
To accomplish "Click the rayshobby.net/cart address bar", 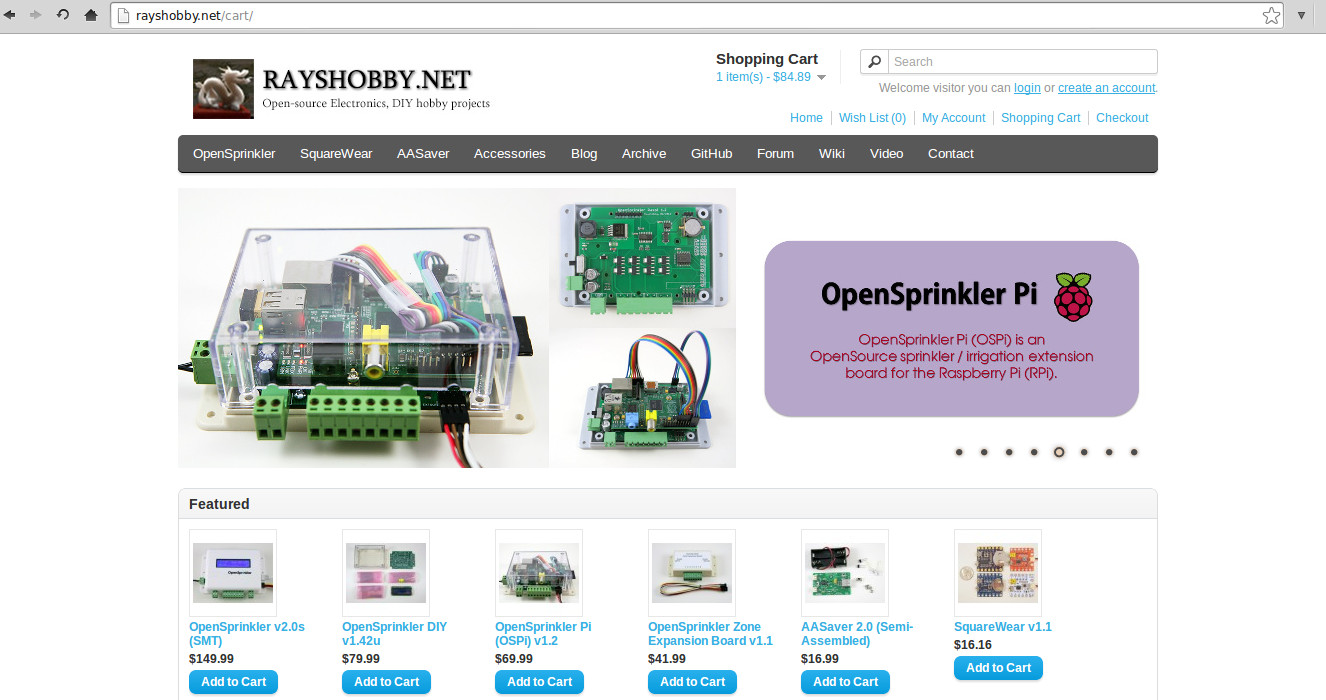I will tap(696, 15).
